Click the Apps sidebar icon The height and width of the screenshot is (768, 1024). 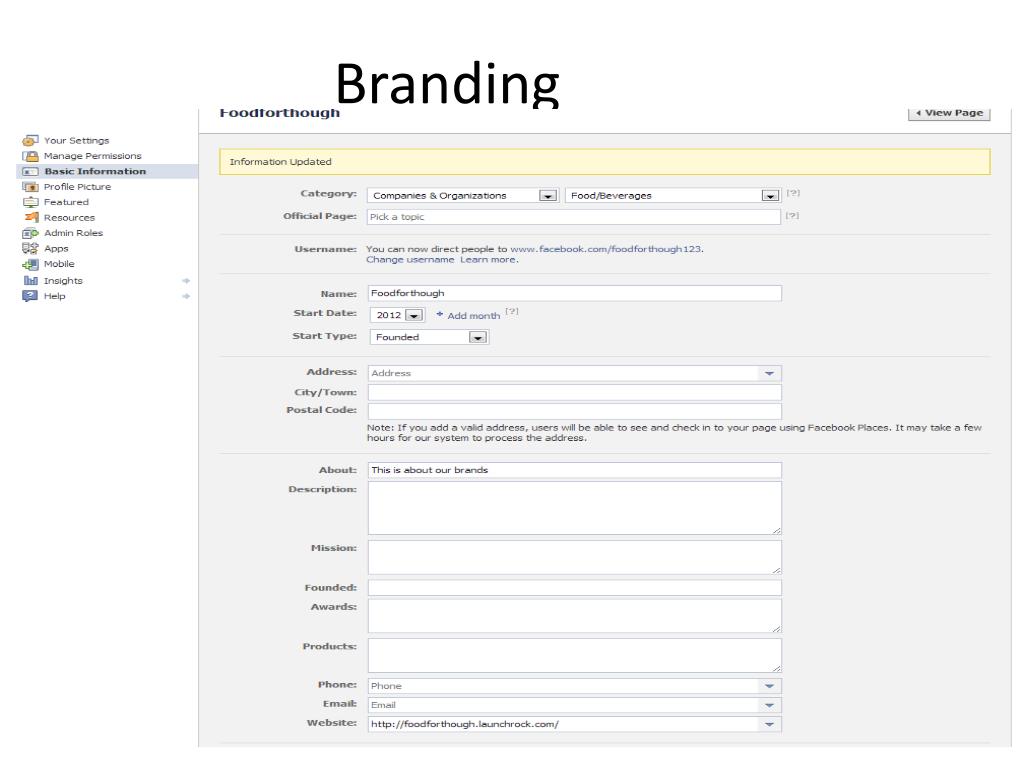[30, 248]
